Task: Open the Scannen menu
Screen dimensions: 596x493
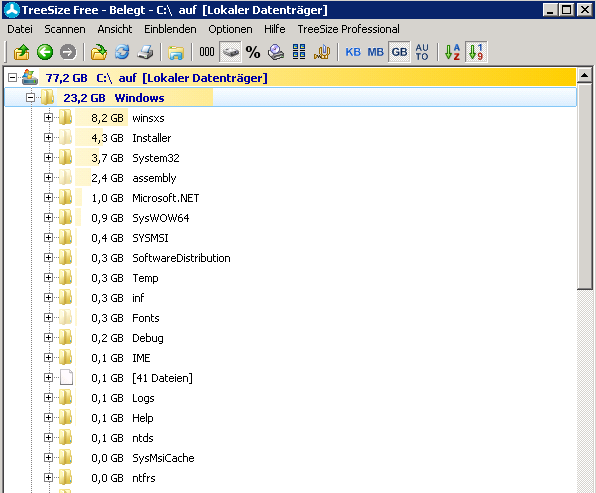Action: 65,29
